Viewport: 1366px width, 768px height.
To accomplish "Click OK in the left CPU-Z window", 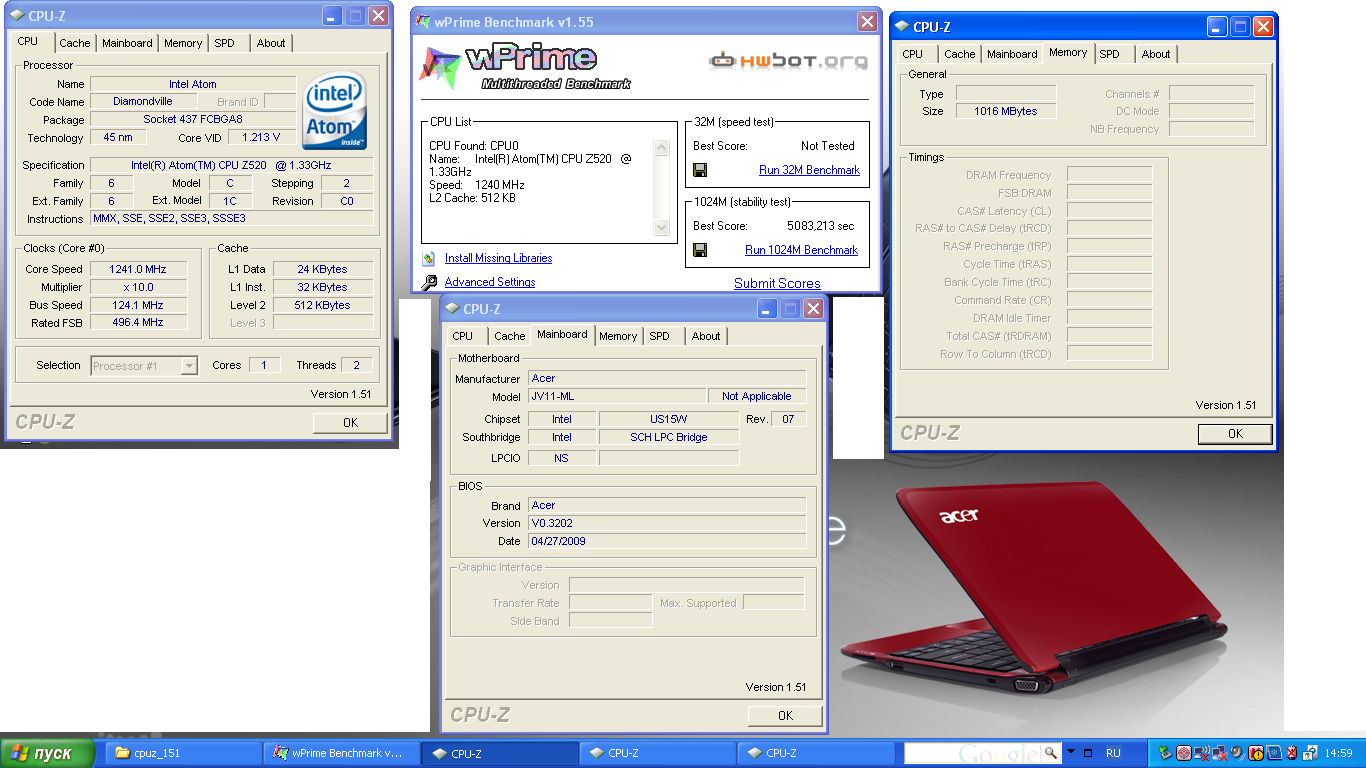I will (x=350, y=423).
